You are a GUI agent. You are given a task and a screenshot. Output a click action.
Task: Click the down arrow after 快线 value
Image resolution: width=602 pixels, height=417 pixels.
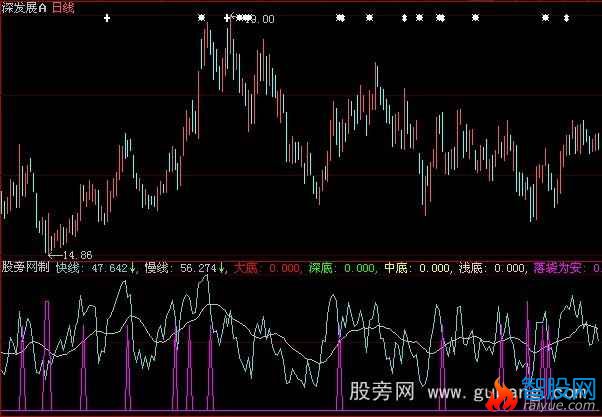(132, 268)
